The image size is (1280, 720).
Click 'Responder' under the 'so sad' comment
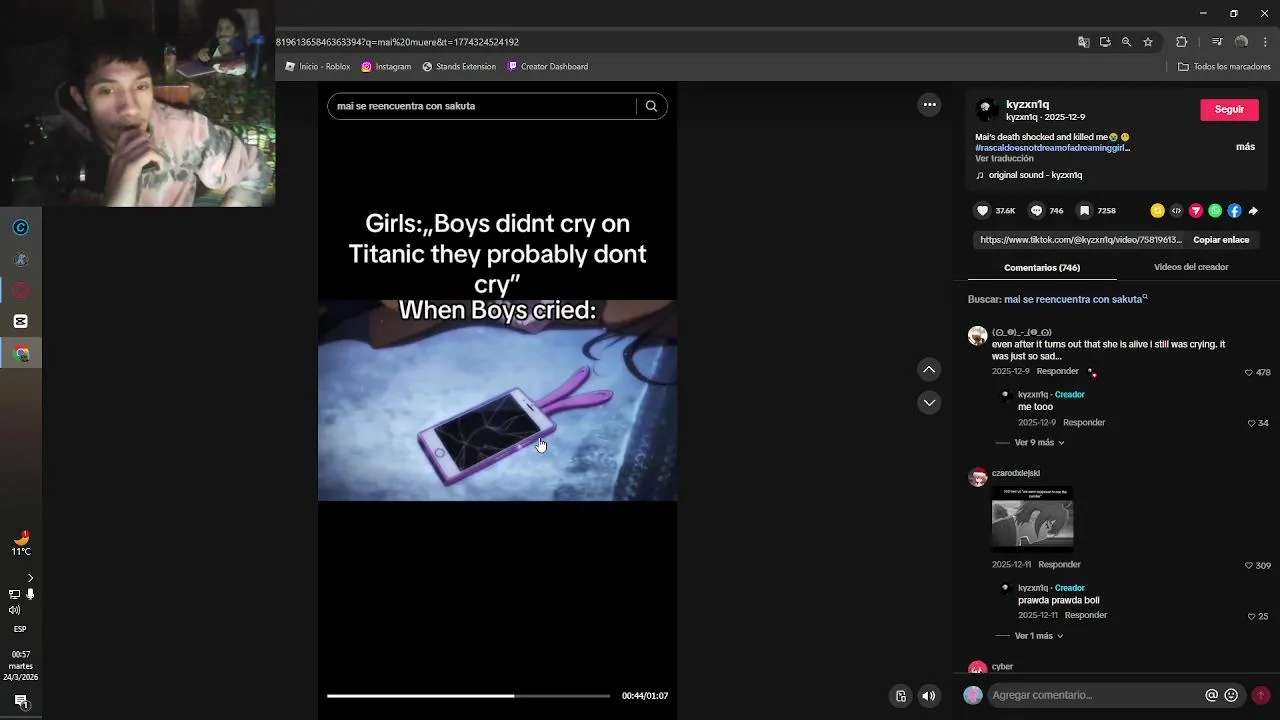1057,372
